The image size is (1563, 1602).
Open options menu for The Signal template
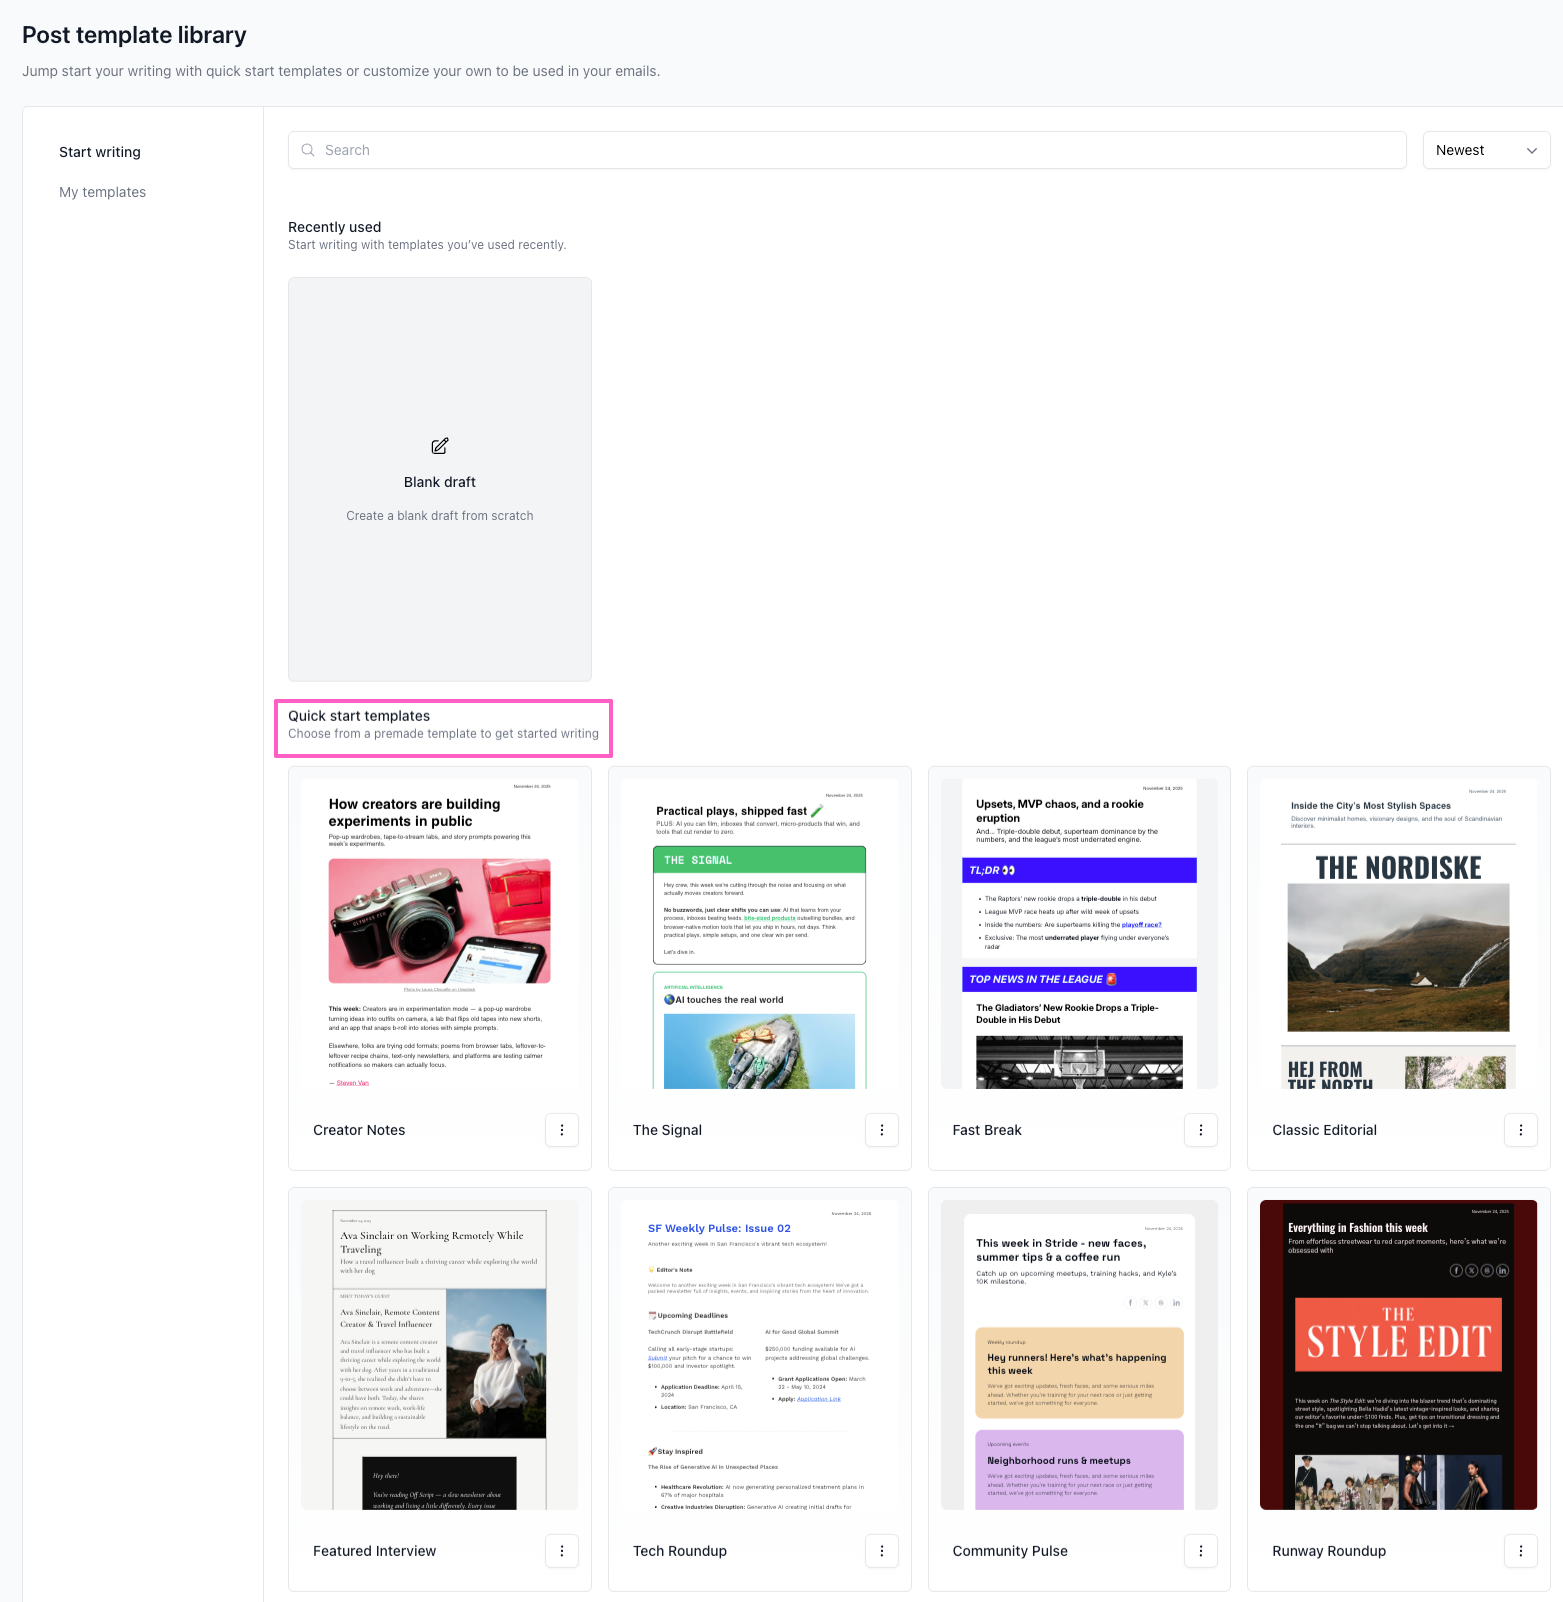point(881,1130)
